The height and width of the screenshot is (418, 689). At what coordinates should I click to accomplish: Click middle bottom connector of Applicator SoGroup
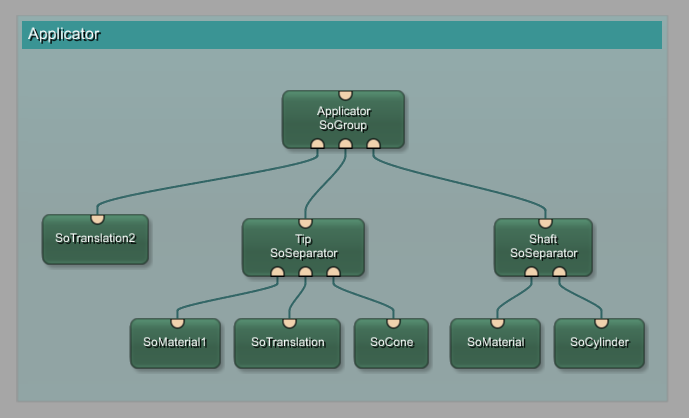click(345, 143)
